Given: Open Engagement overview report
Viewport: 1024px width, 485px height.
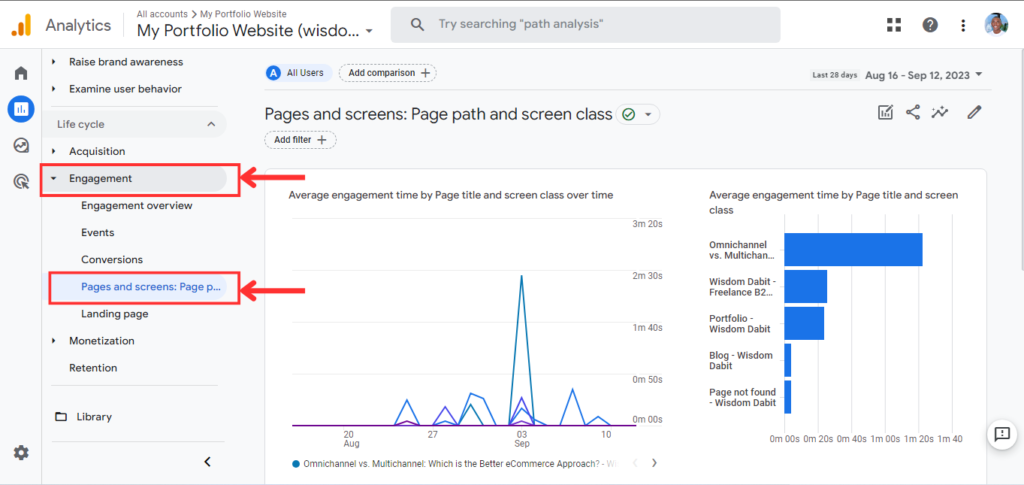Looking at the screenshot, I should click(136, 206).
